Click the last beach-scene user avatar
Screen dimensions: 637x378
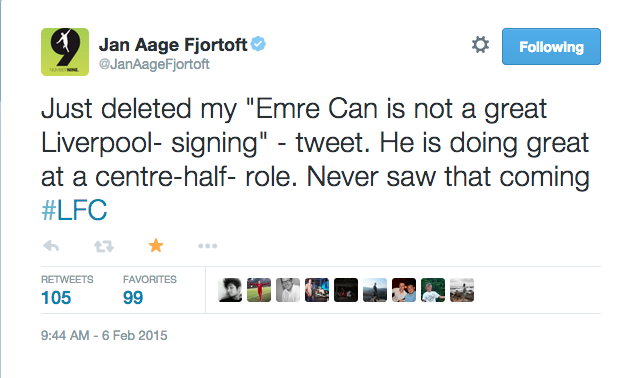tap(462, 290)
